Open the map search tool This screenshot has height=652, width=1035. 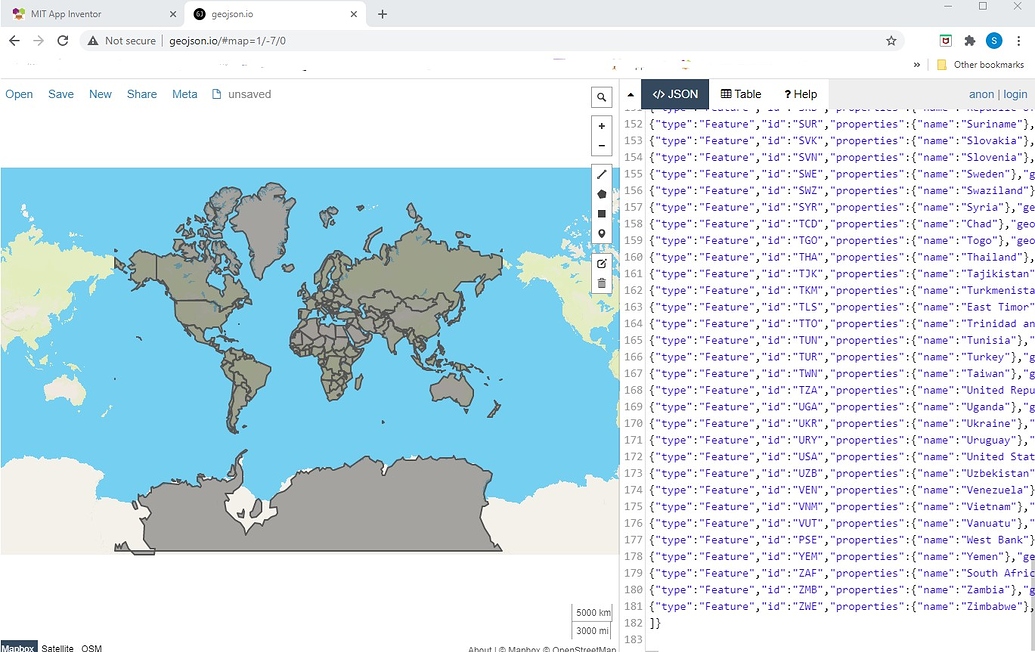point(601,97)
